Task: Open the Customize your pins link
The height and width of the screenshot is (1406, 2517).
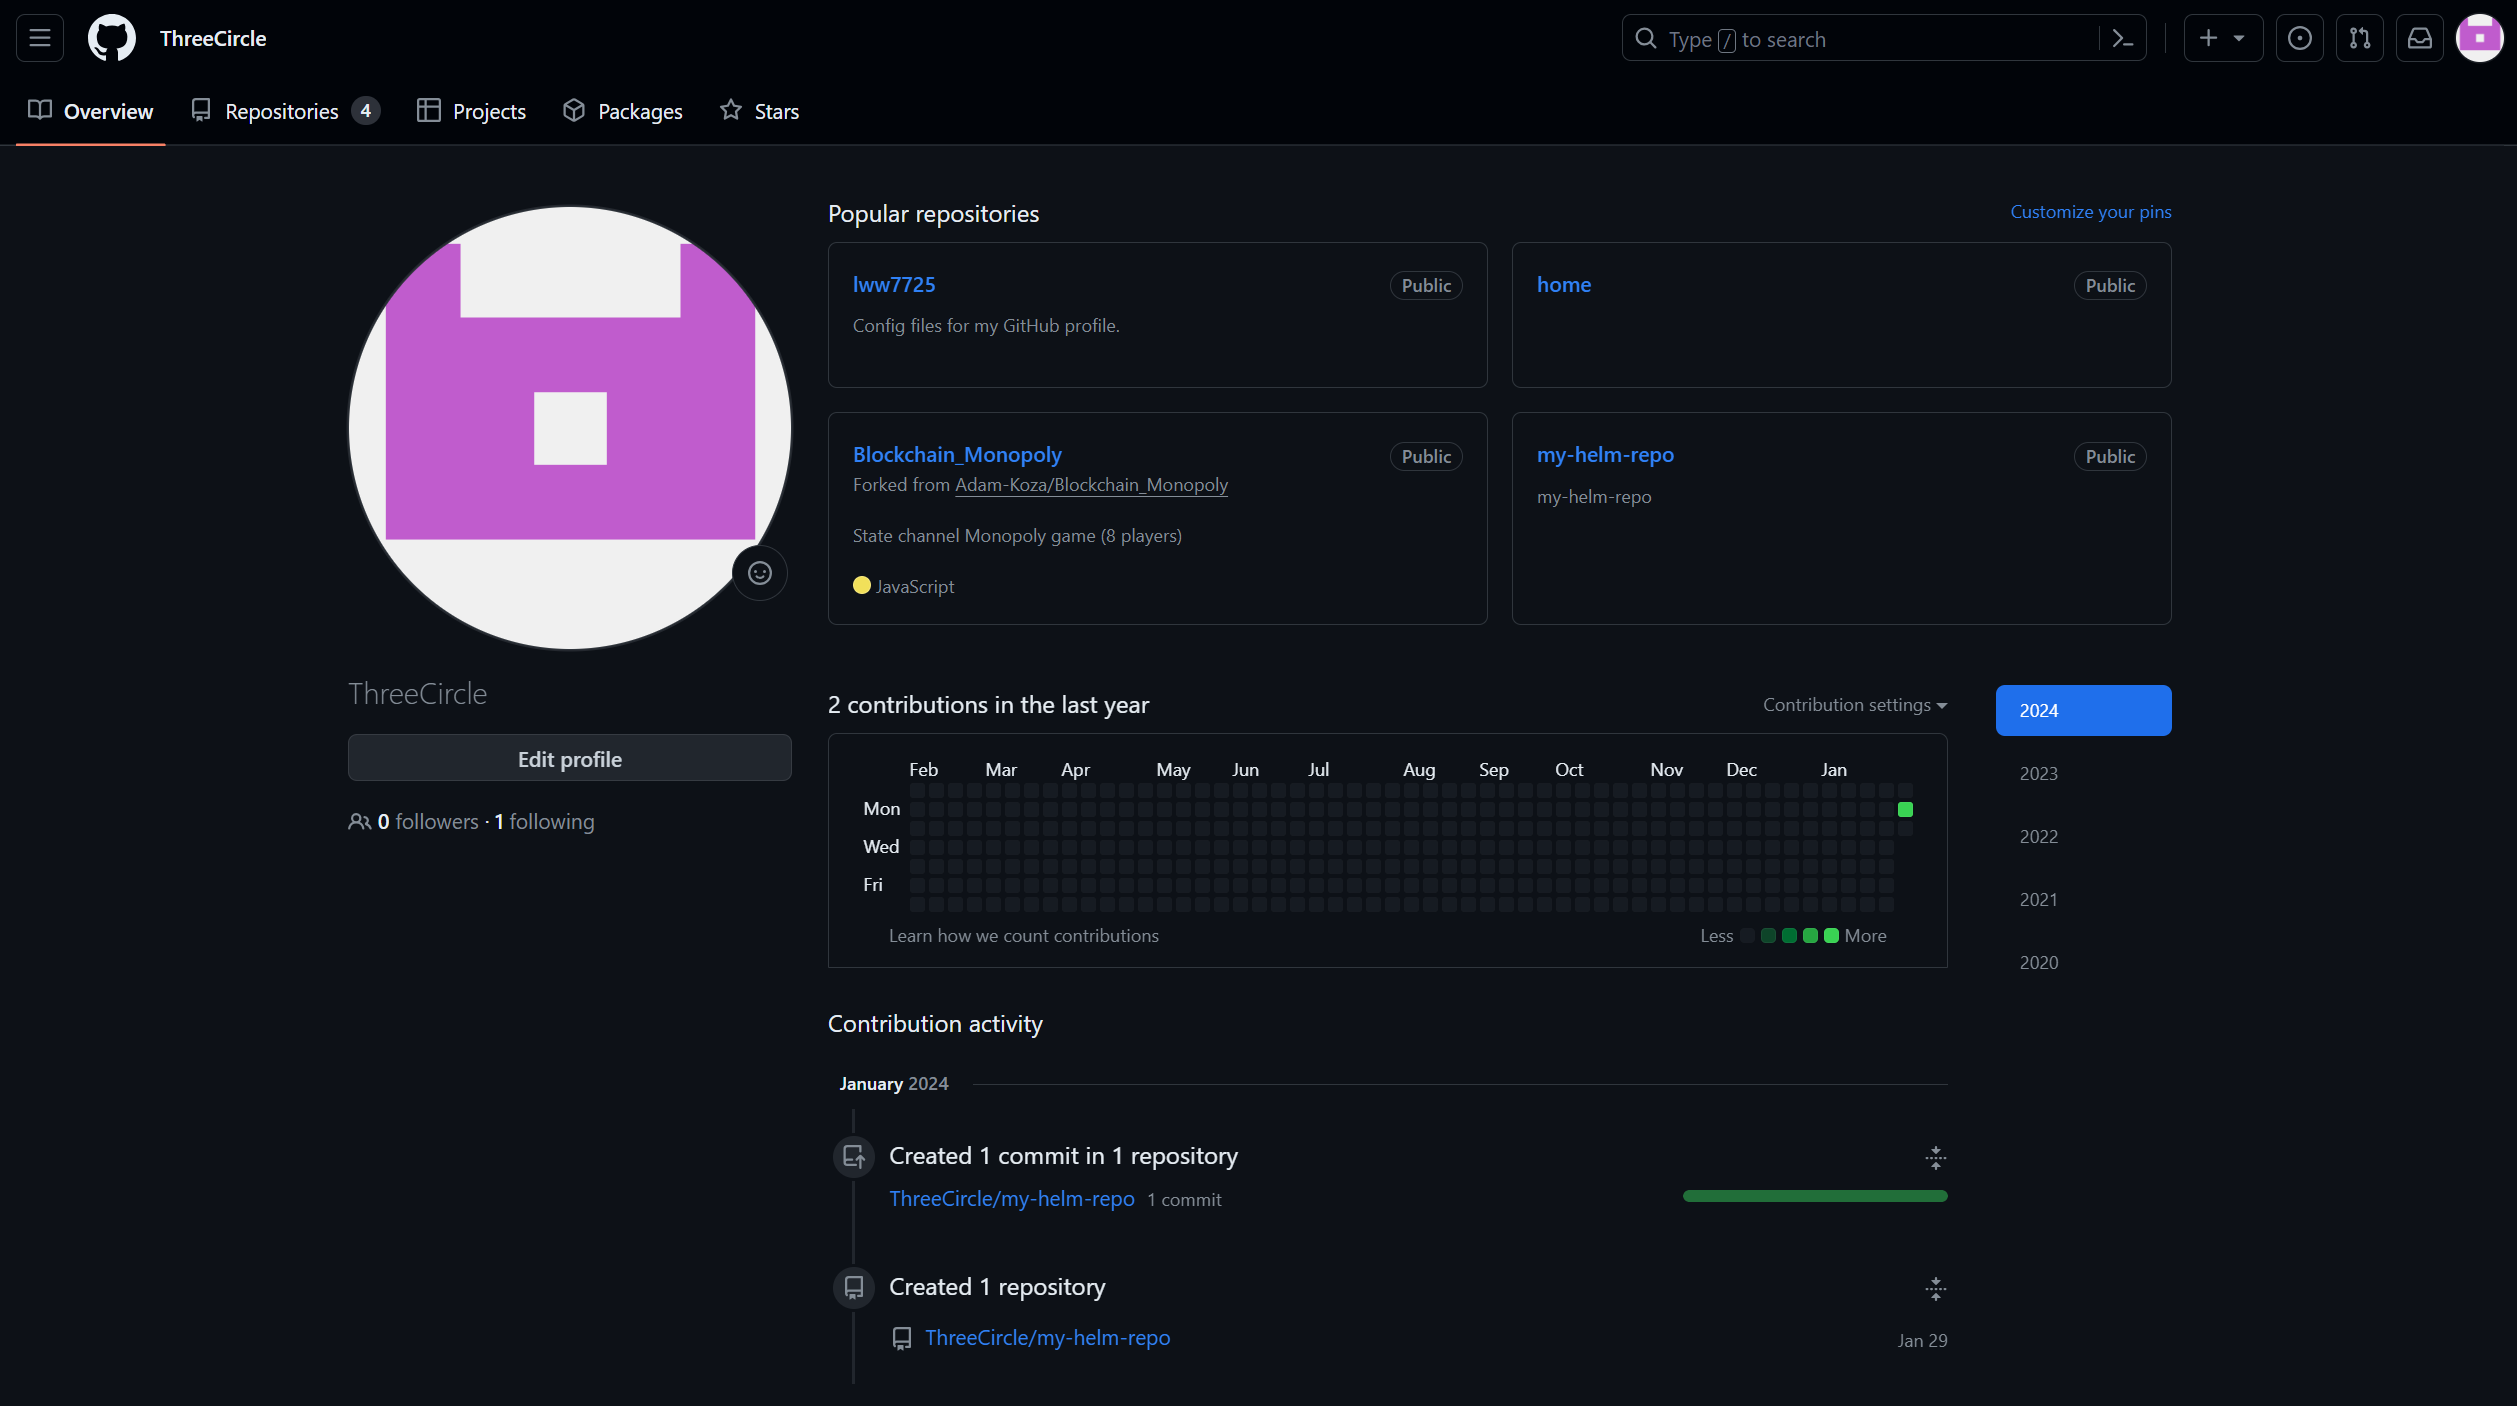Action: [2090, 212]
